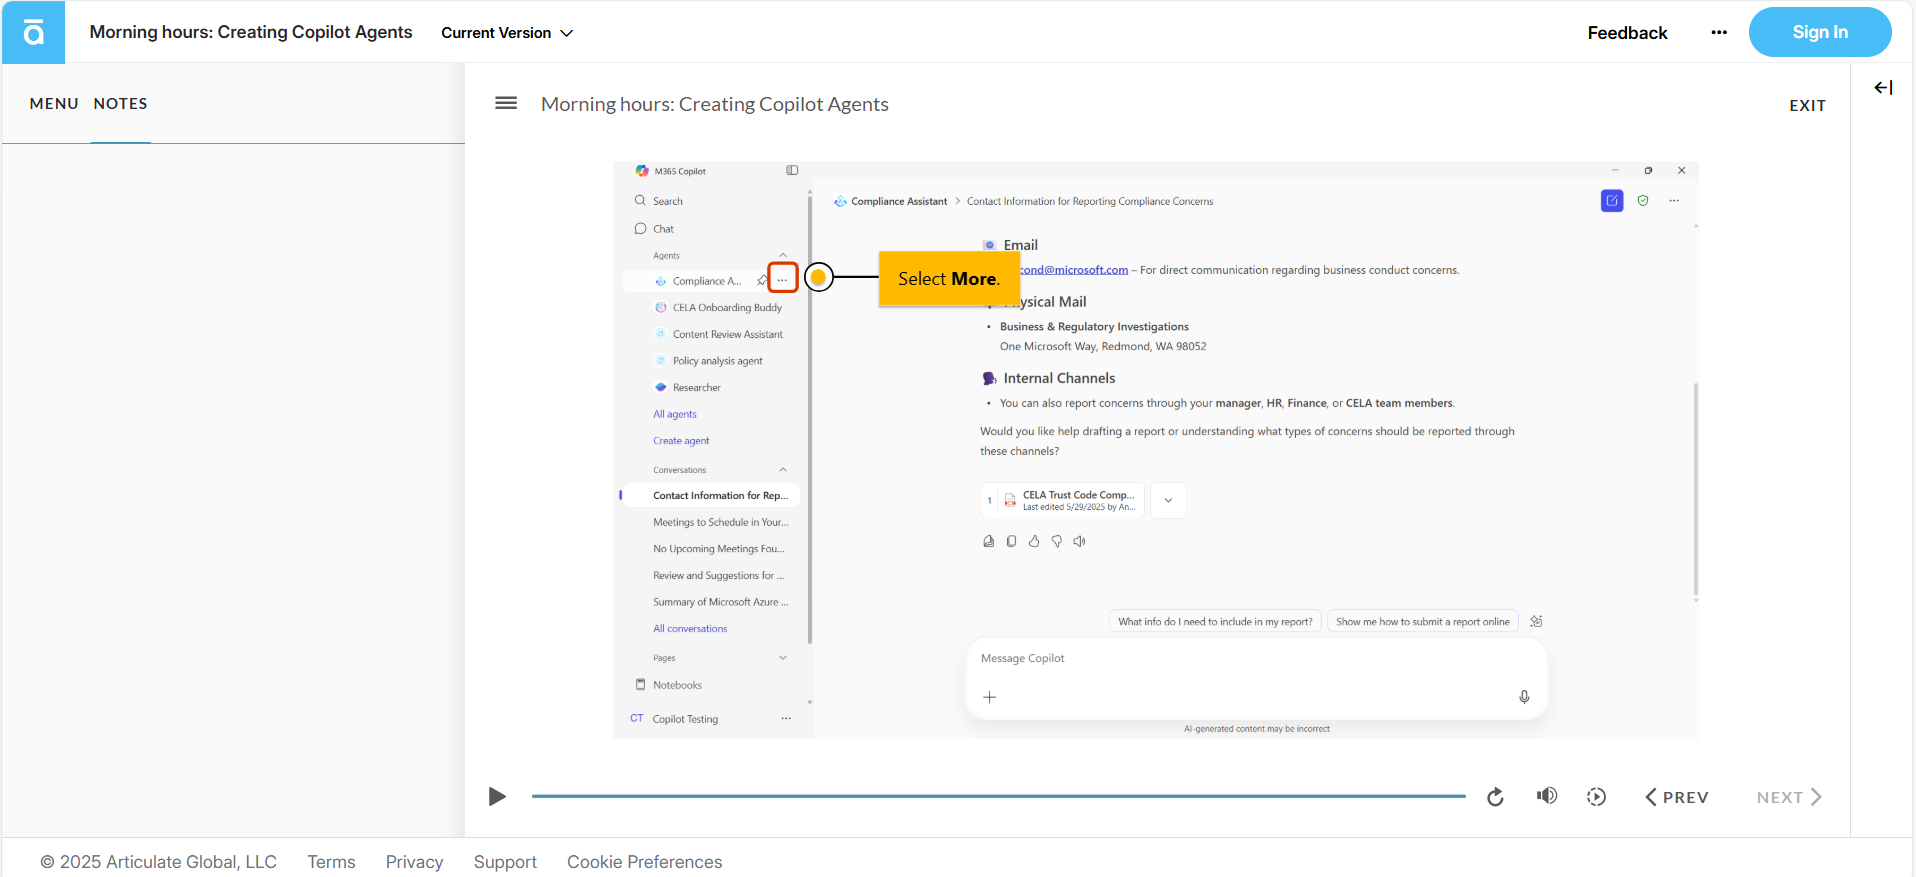Click the pin icon beside Compliance agent
1916x877 pixels.
[762, 281]
